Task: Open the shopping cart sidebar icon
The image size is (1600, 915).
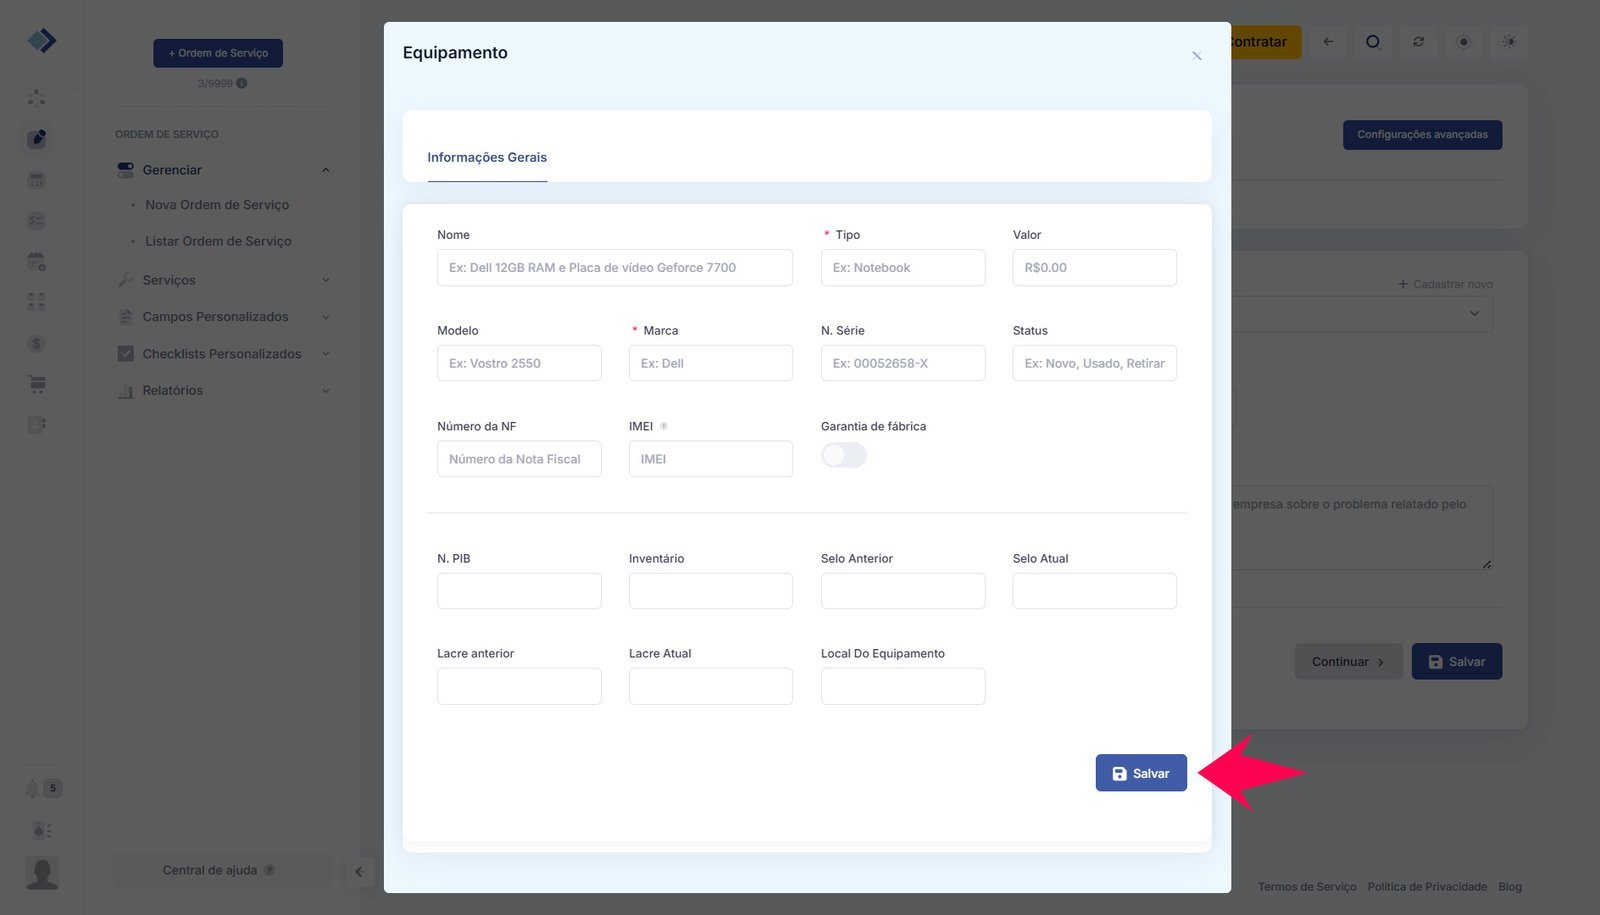Action: coord(37,384)
